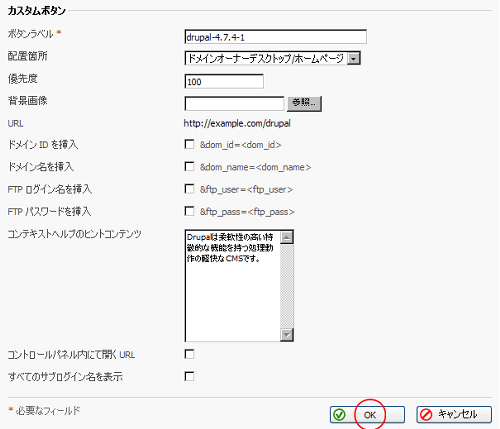Enable すべてのサブログイン名を表示 checkbox
500x429 pixels.
click(x=189, y=376)
